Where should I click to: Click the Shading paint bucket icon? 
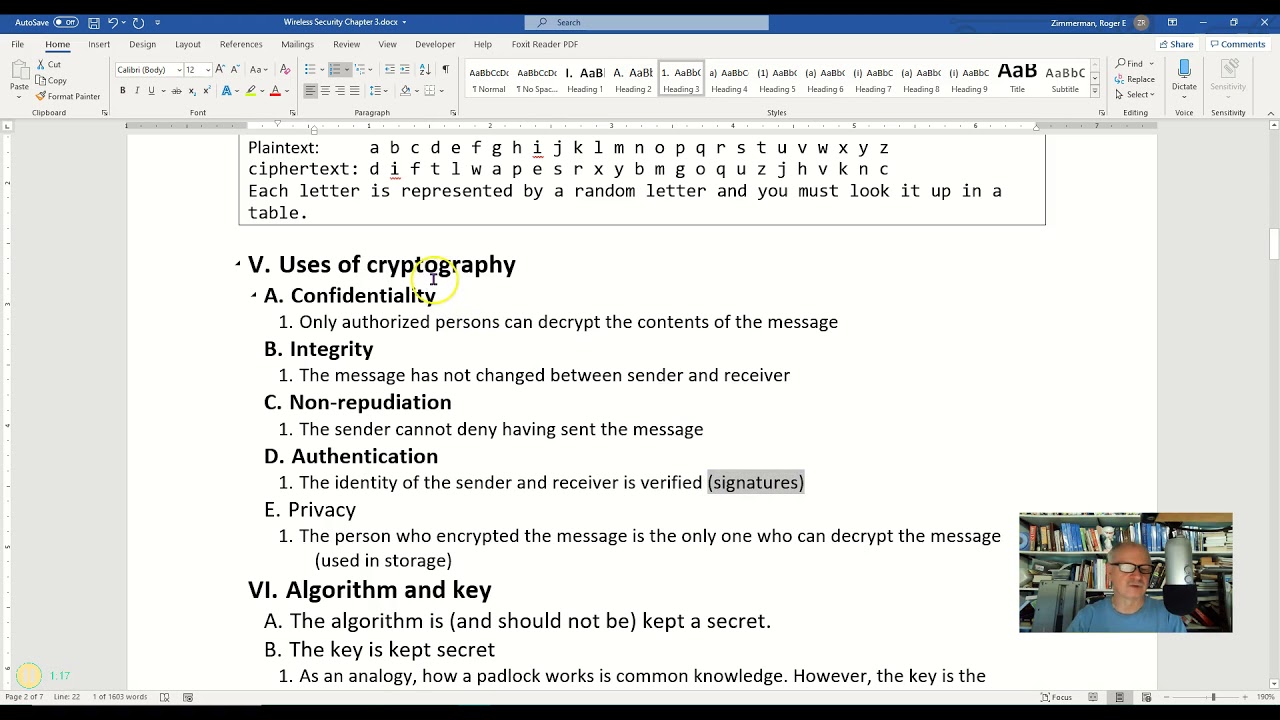point(405,91)
